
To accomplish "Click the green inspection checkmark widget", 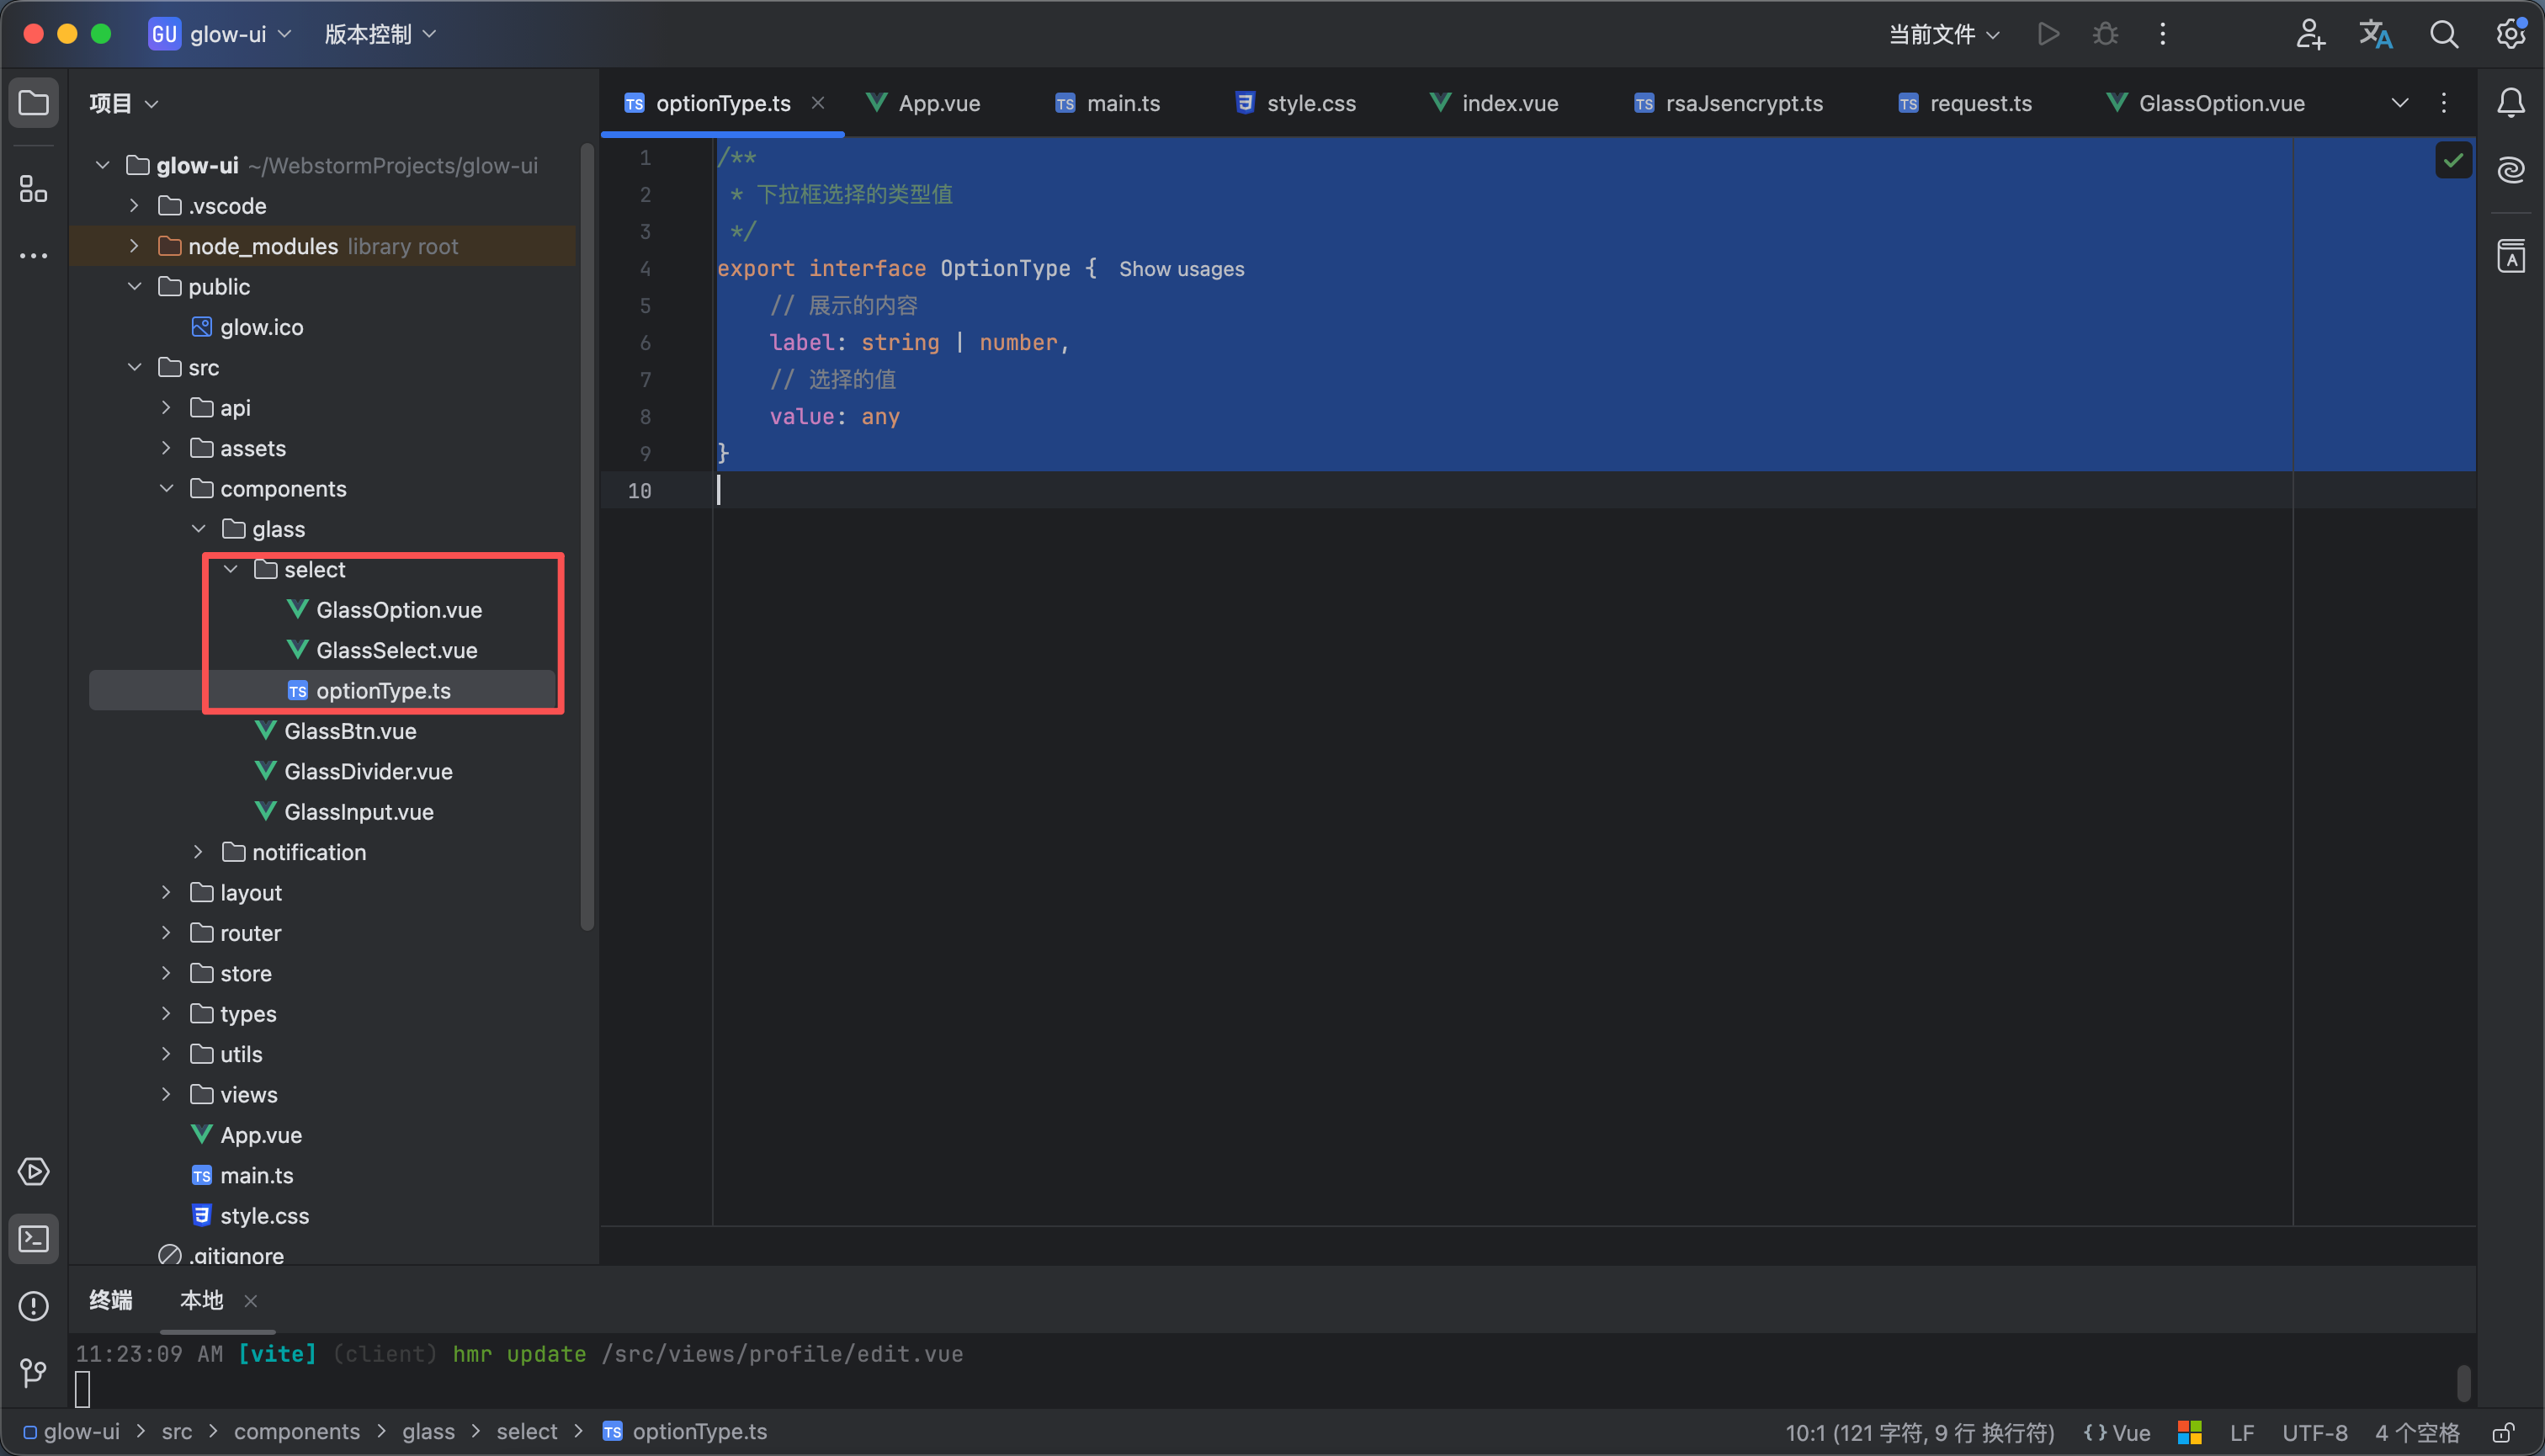I will (x=2453, y=160).
